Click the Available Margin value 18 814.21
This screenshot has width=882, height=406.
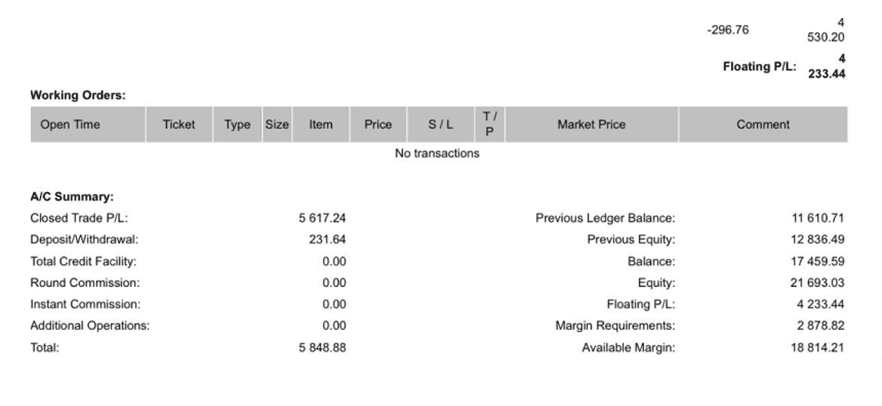click(818, 347)
